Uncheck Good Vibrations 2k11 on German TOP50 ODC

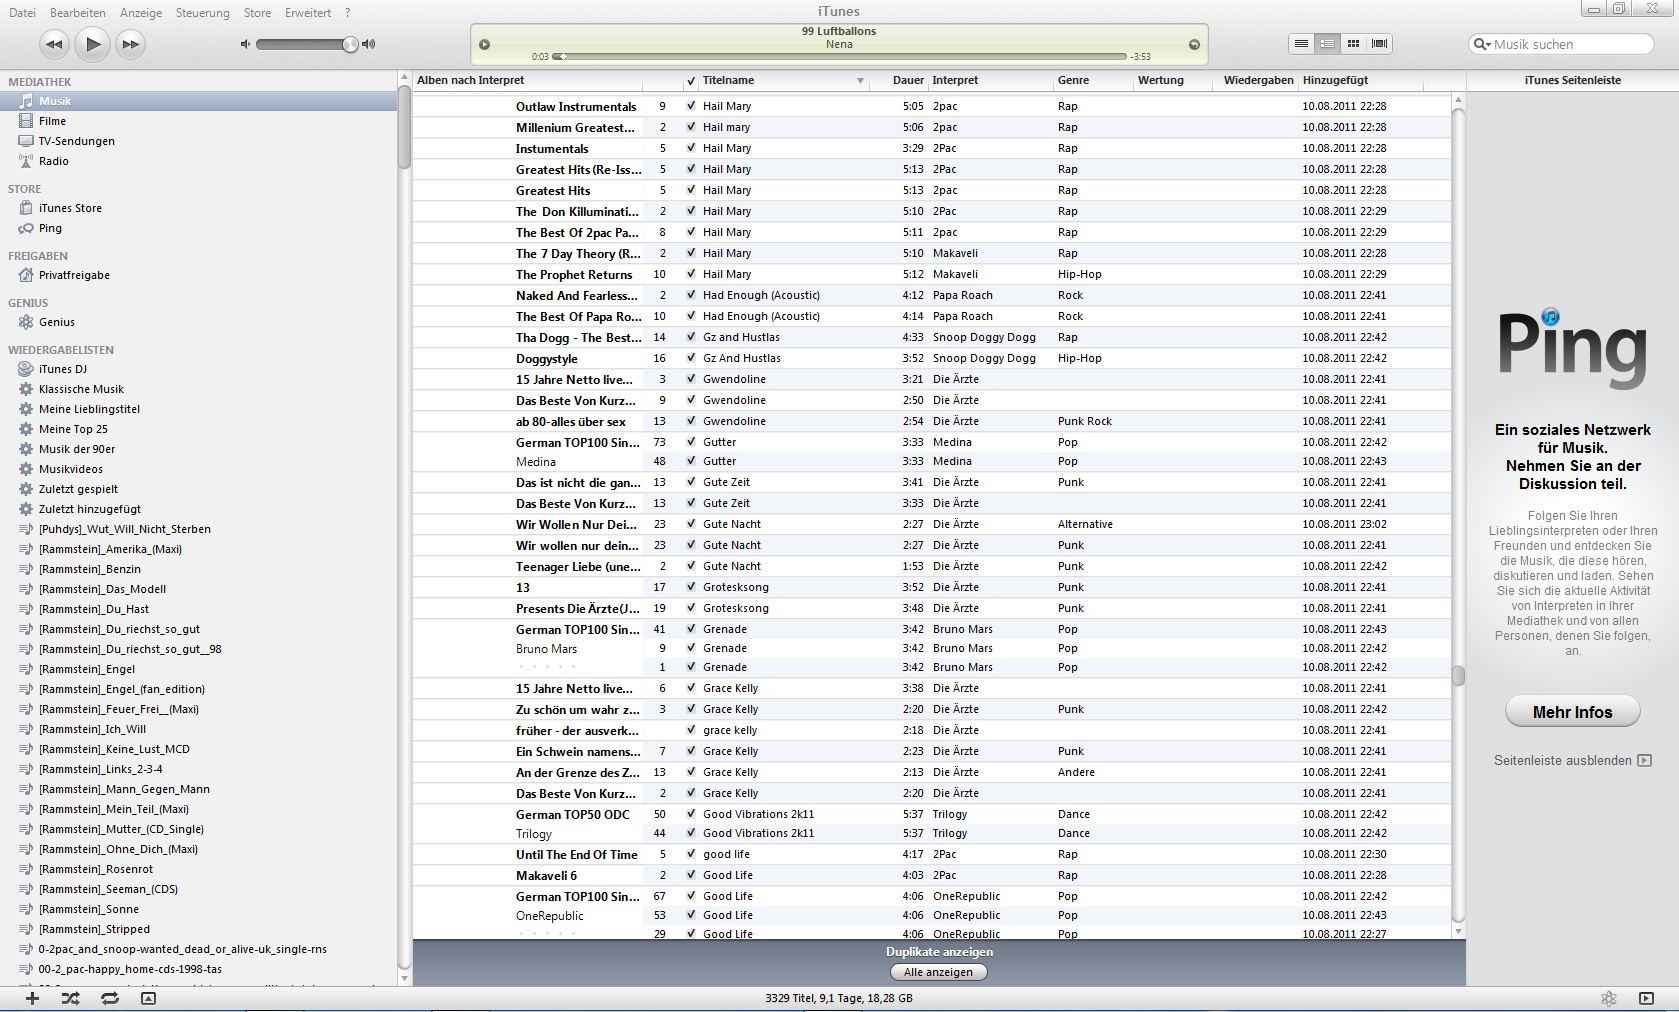[x=691, y=814]
